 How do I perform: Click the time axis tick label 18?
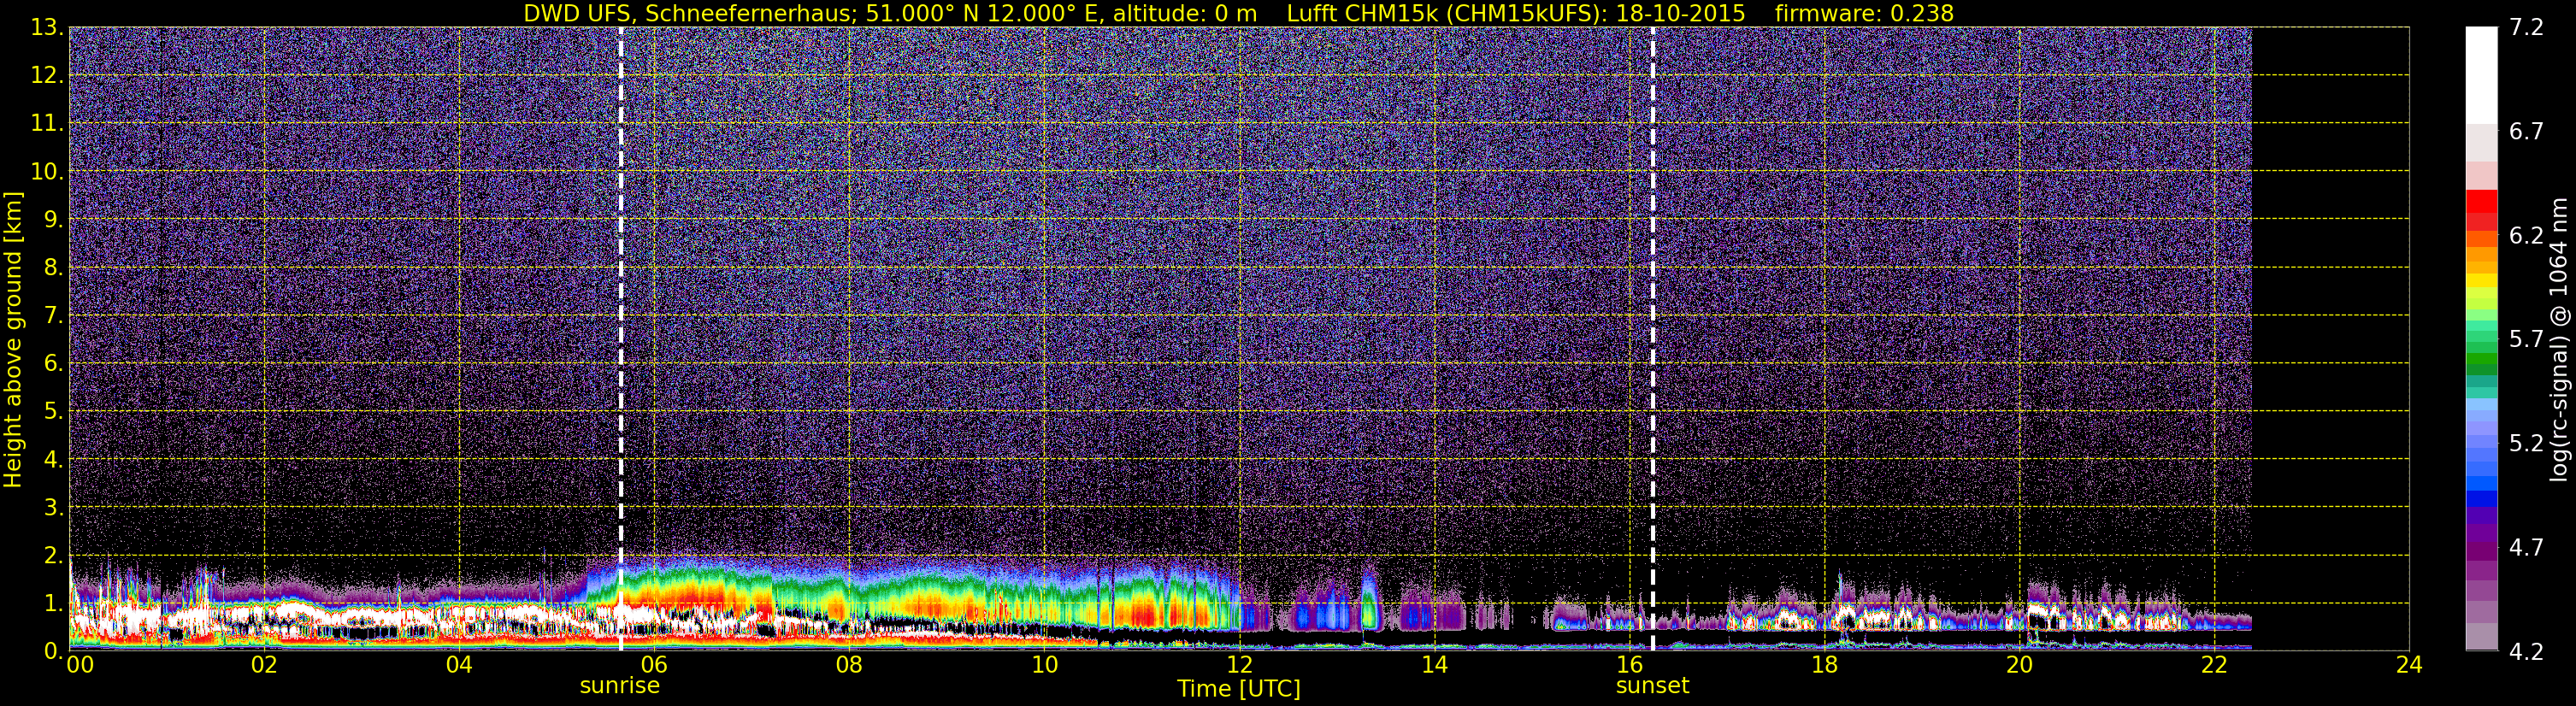tap(1824, 665)
